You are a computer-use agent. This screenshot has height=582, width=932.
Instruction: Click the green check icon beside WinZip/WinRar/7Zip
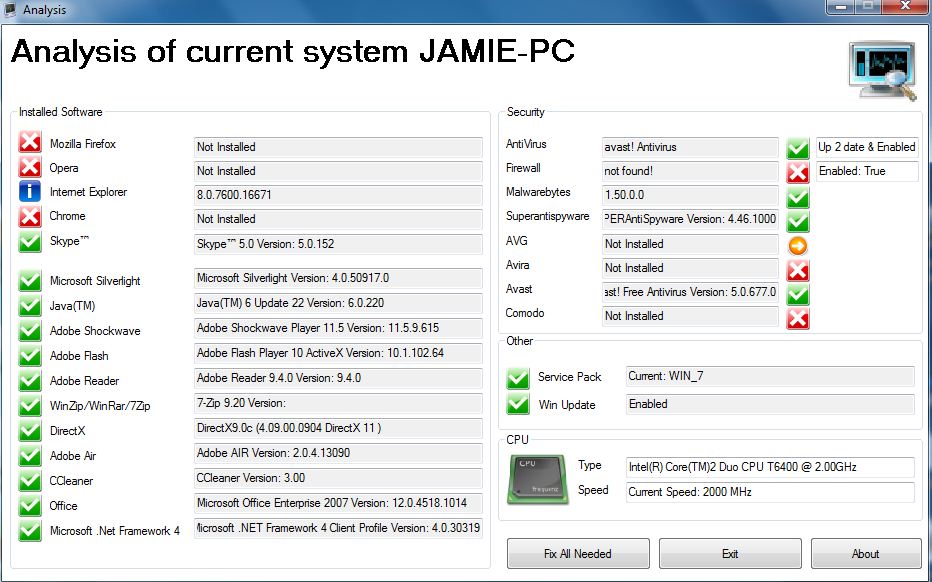(x=30, y=405)
